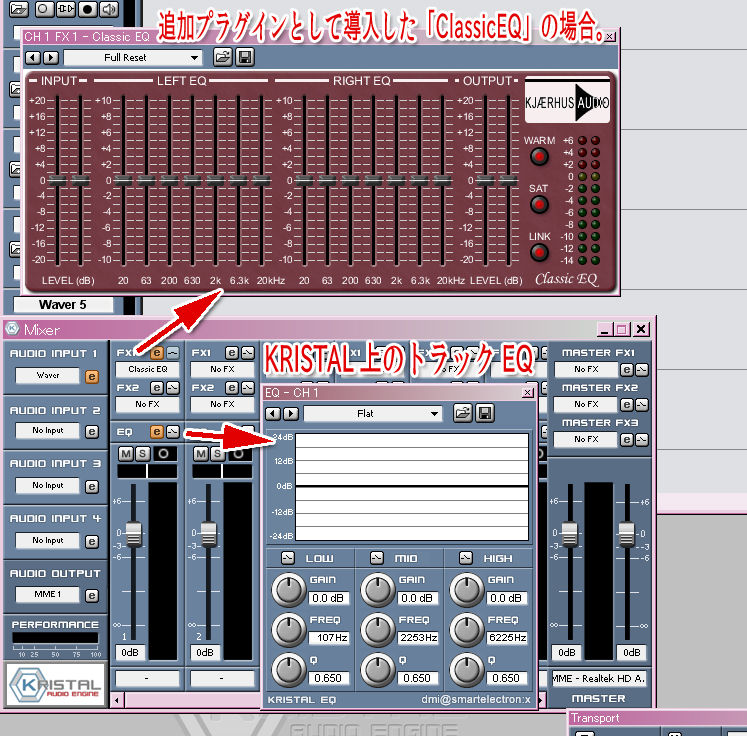Click master left volume fader handle
The image size is (747, 736).
click(570, 534)
